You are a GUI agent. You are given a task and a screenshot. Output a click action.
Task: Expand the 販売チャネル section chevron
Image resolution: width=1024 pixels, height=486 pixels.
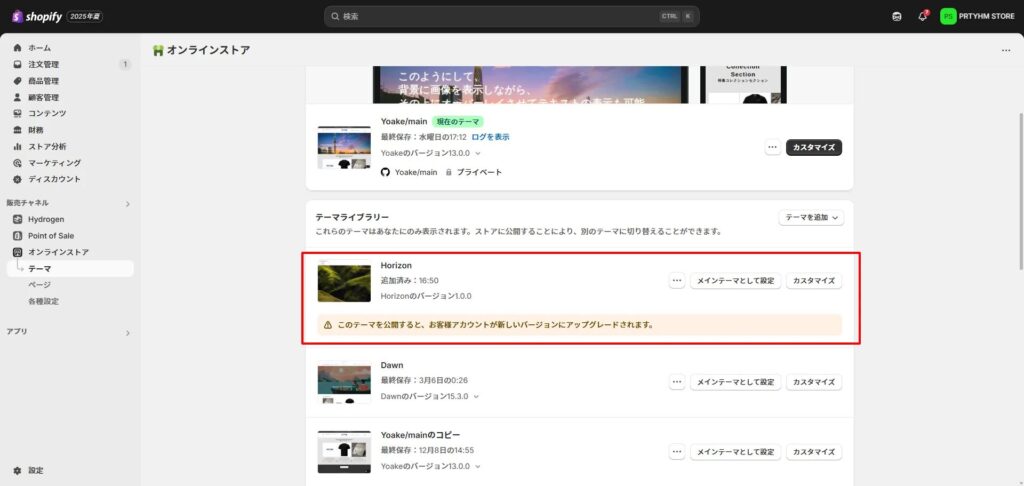tap(127, 204)
